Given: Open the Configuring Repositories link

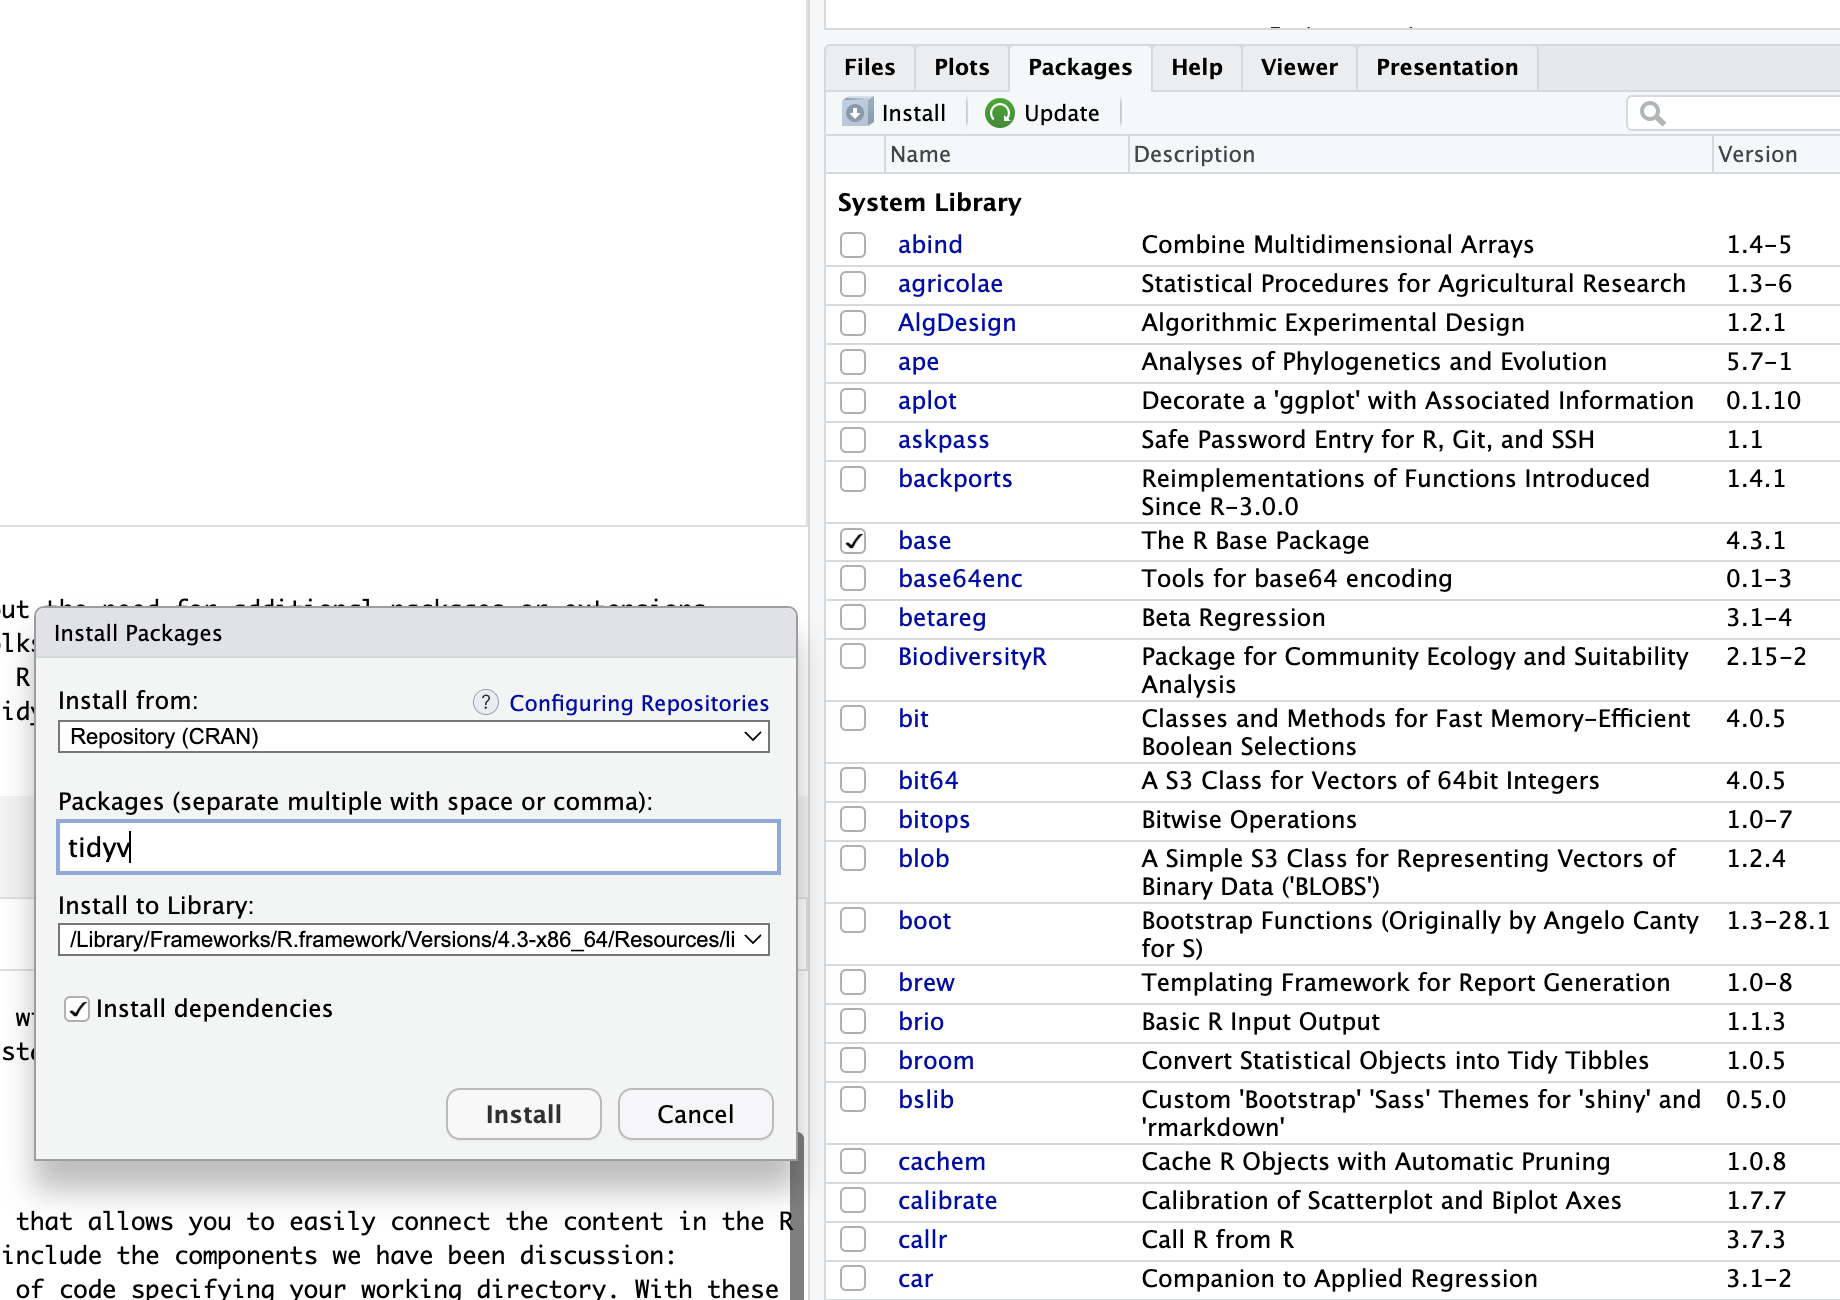Looking at the screenshot, I should pos(639,703).
